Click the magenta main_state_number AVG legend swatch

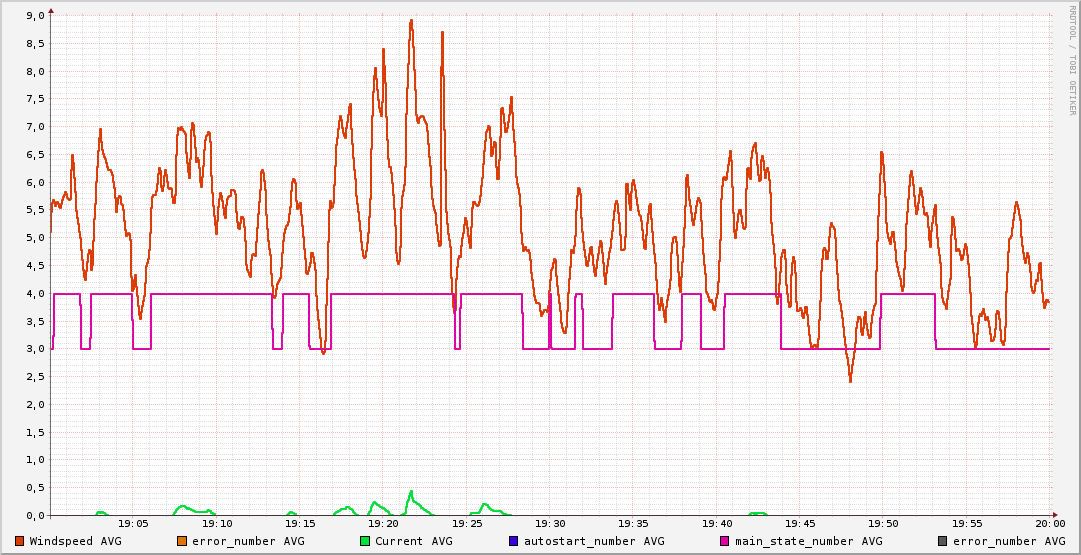click(x=725, y=541)
